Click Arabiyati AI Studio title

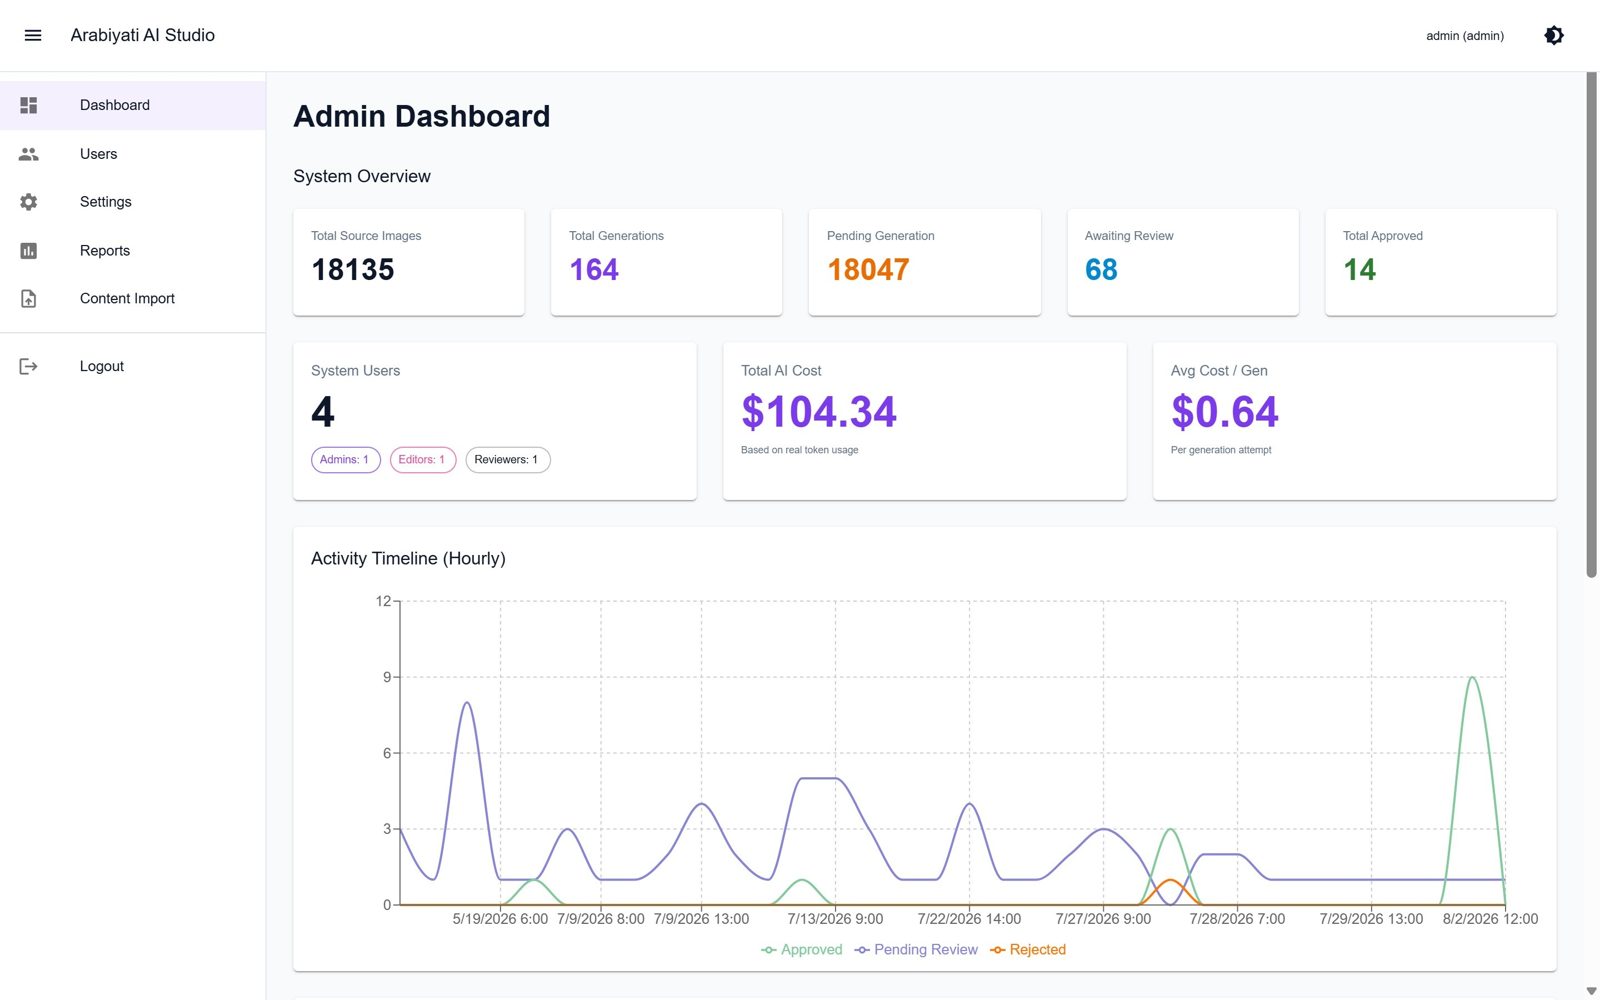143,35
